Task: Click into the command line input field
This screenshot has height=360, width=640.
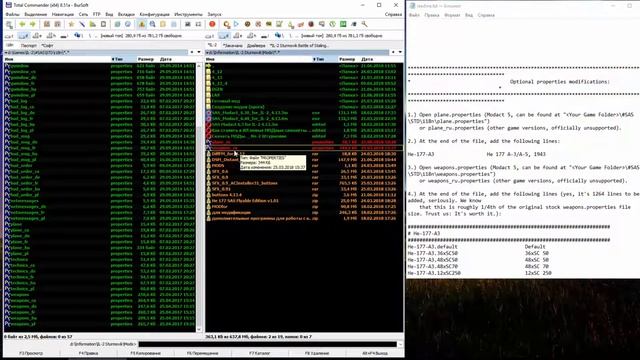Action: pos(267,344)
